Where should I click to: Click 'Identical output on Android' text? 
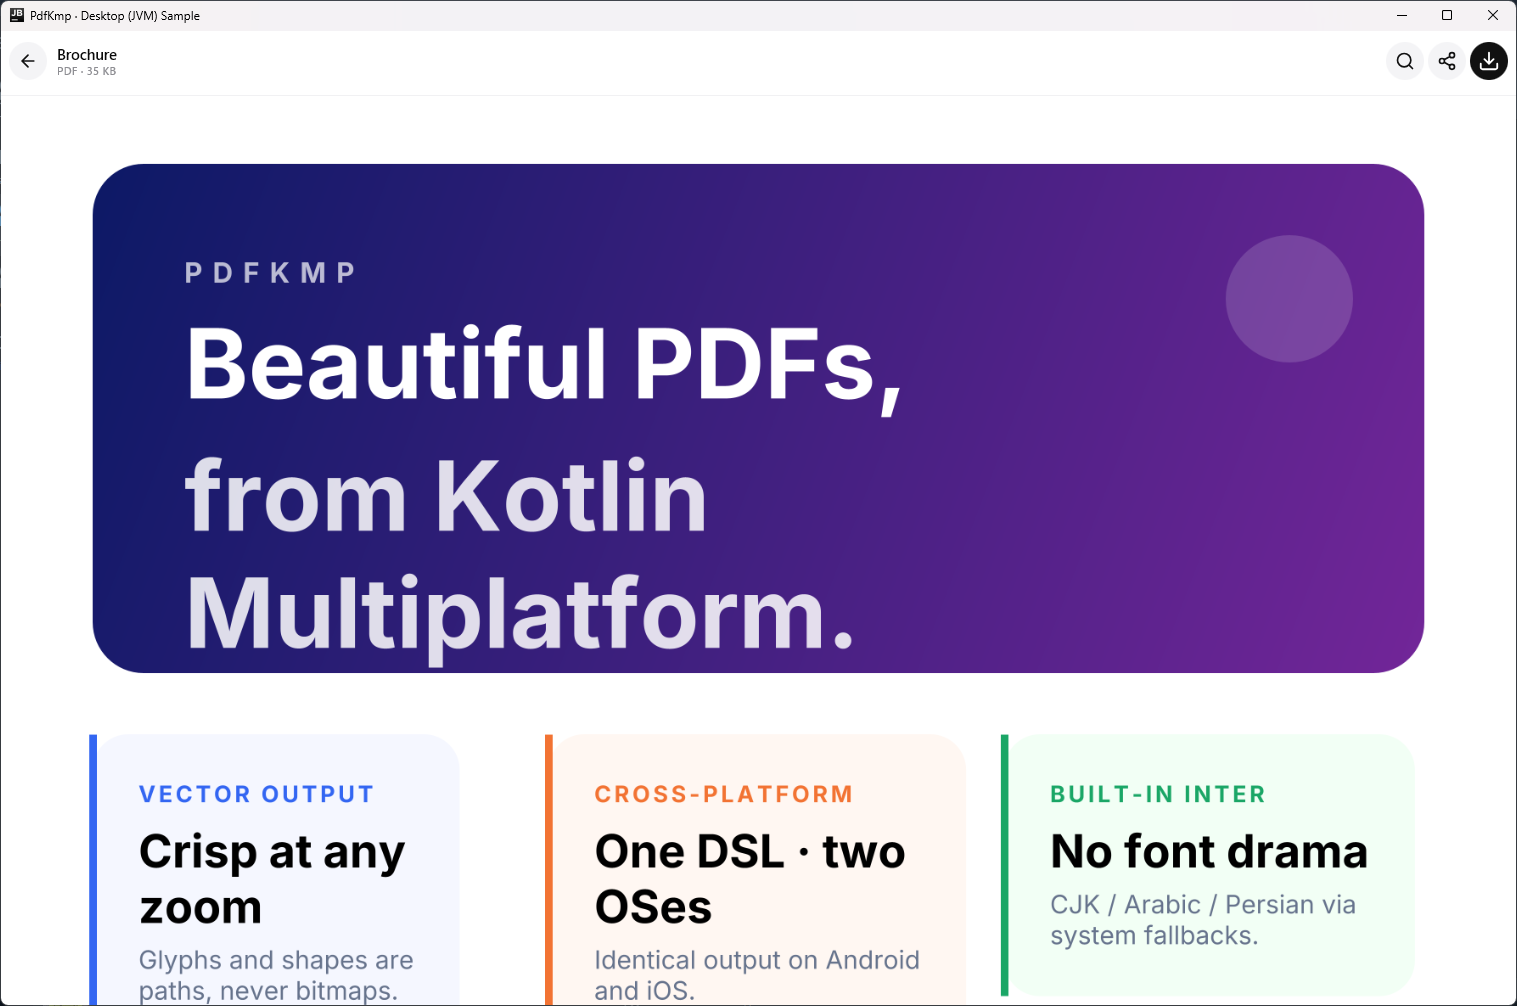click(x=757, y=975)
